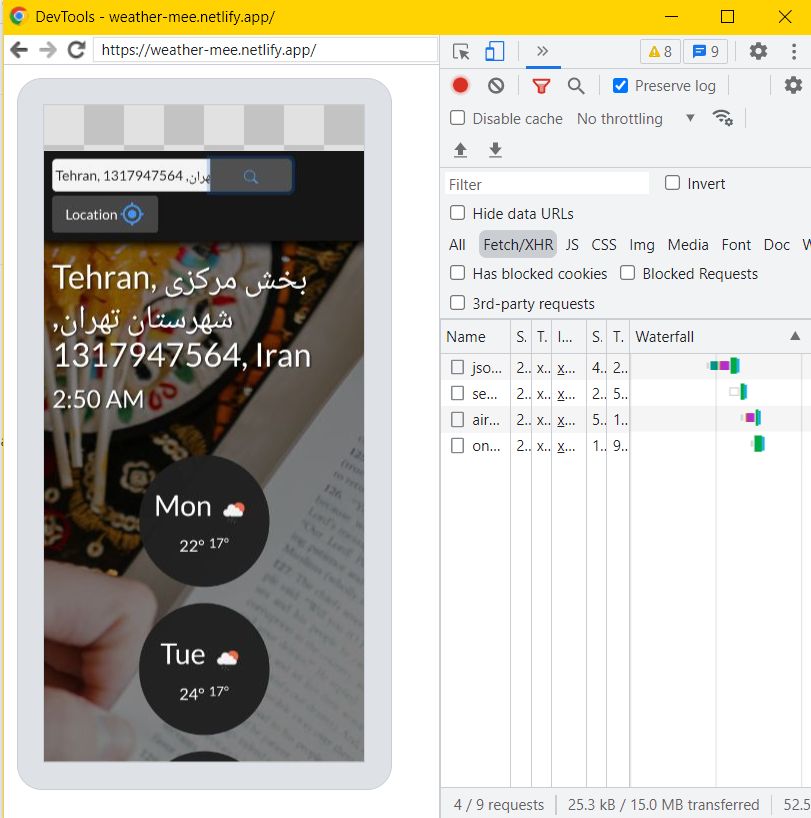Select the JS filter type

[572, 245]
